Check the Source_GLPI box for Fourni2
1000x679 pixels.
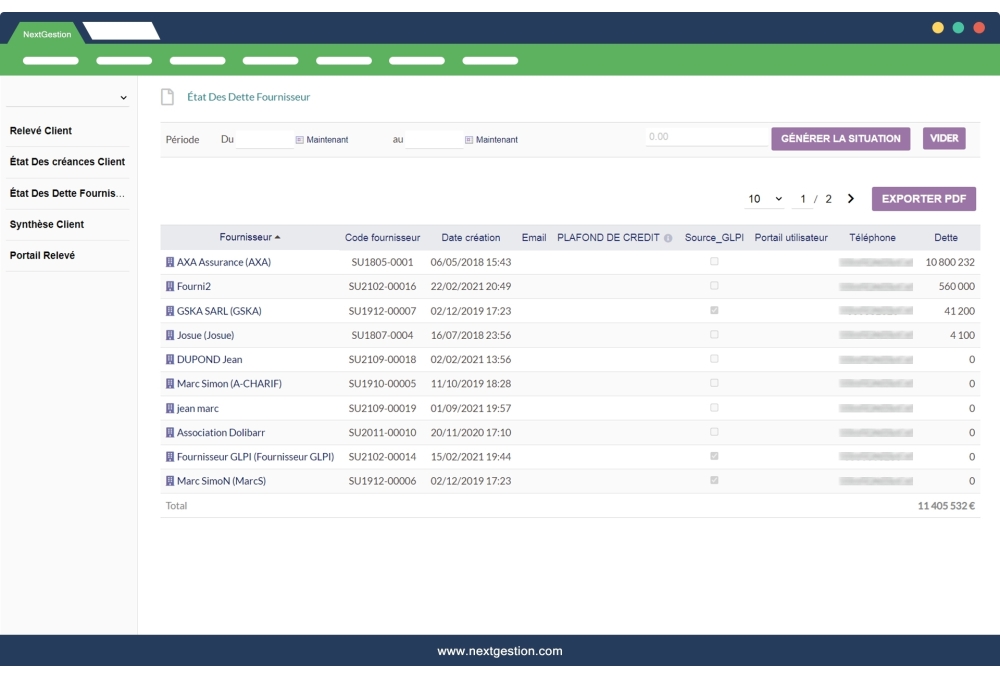coord(712,285)
